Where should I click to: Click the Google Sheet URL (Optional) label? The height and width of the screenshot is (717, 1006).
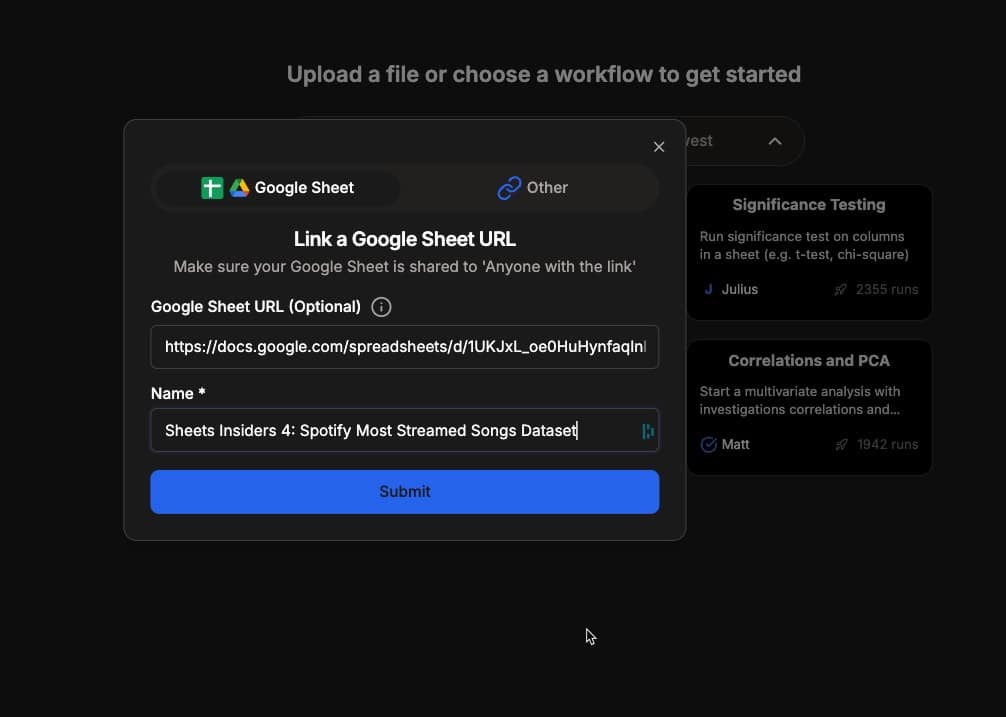pyautogui.click(x=256, y=307)
